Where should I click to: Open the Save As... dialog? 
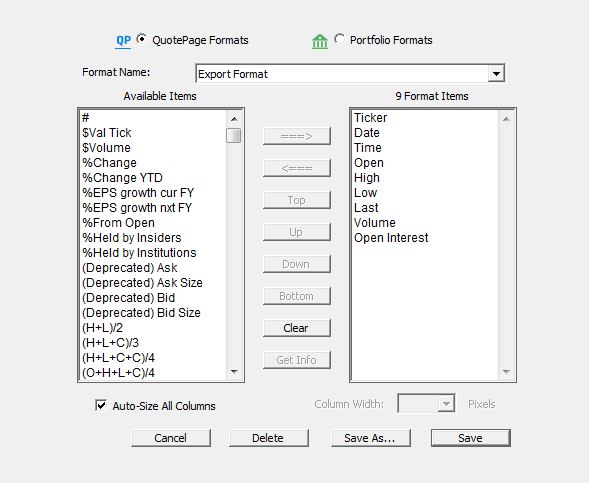370,438
